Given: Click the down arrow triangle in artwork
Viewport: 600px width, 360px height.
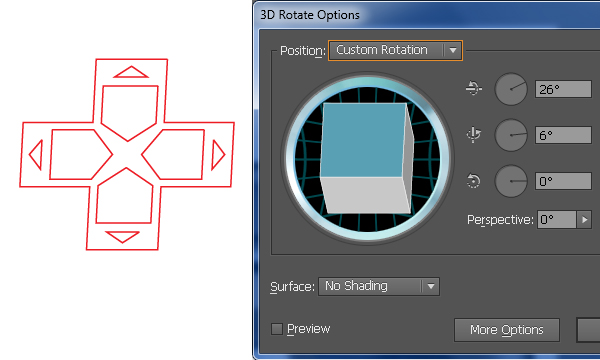Looking at the screenshot, I should click(122, 237).
